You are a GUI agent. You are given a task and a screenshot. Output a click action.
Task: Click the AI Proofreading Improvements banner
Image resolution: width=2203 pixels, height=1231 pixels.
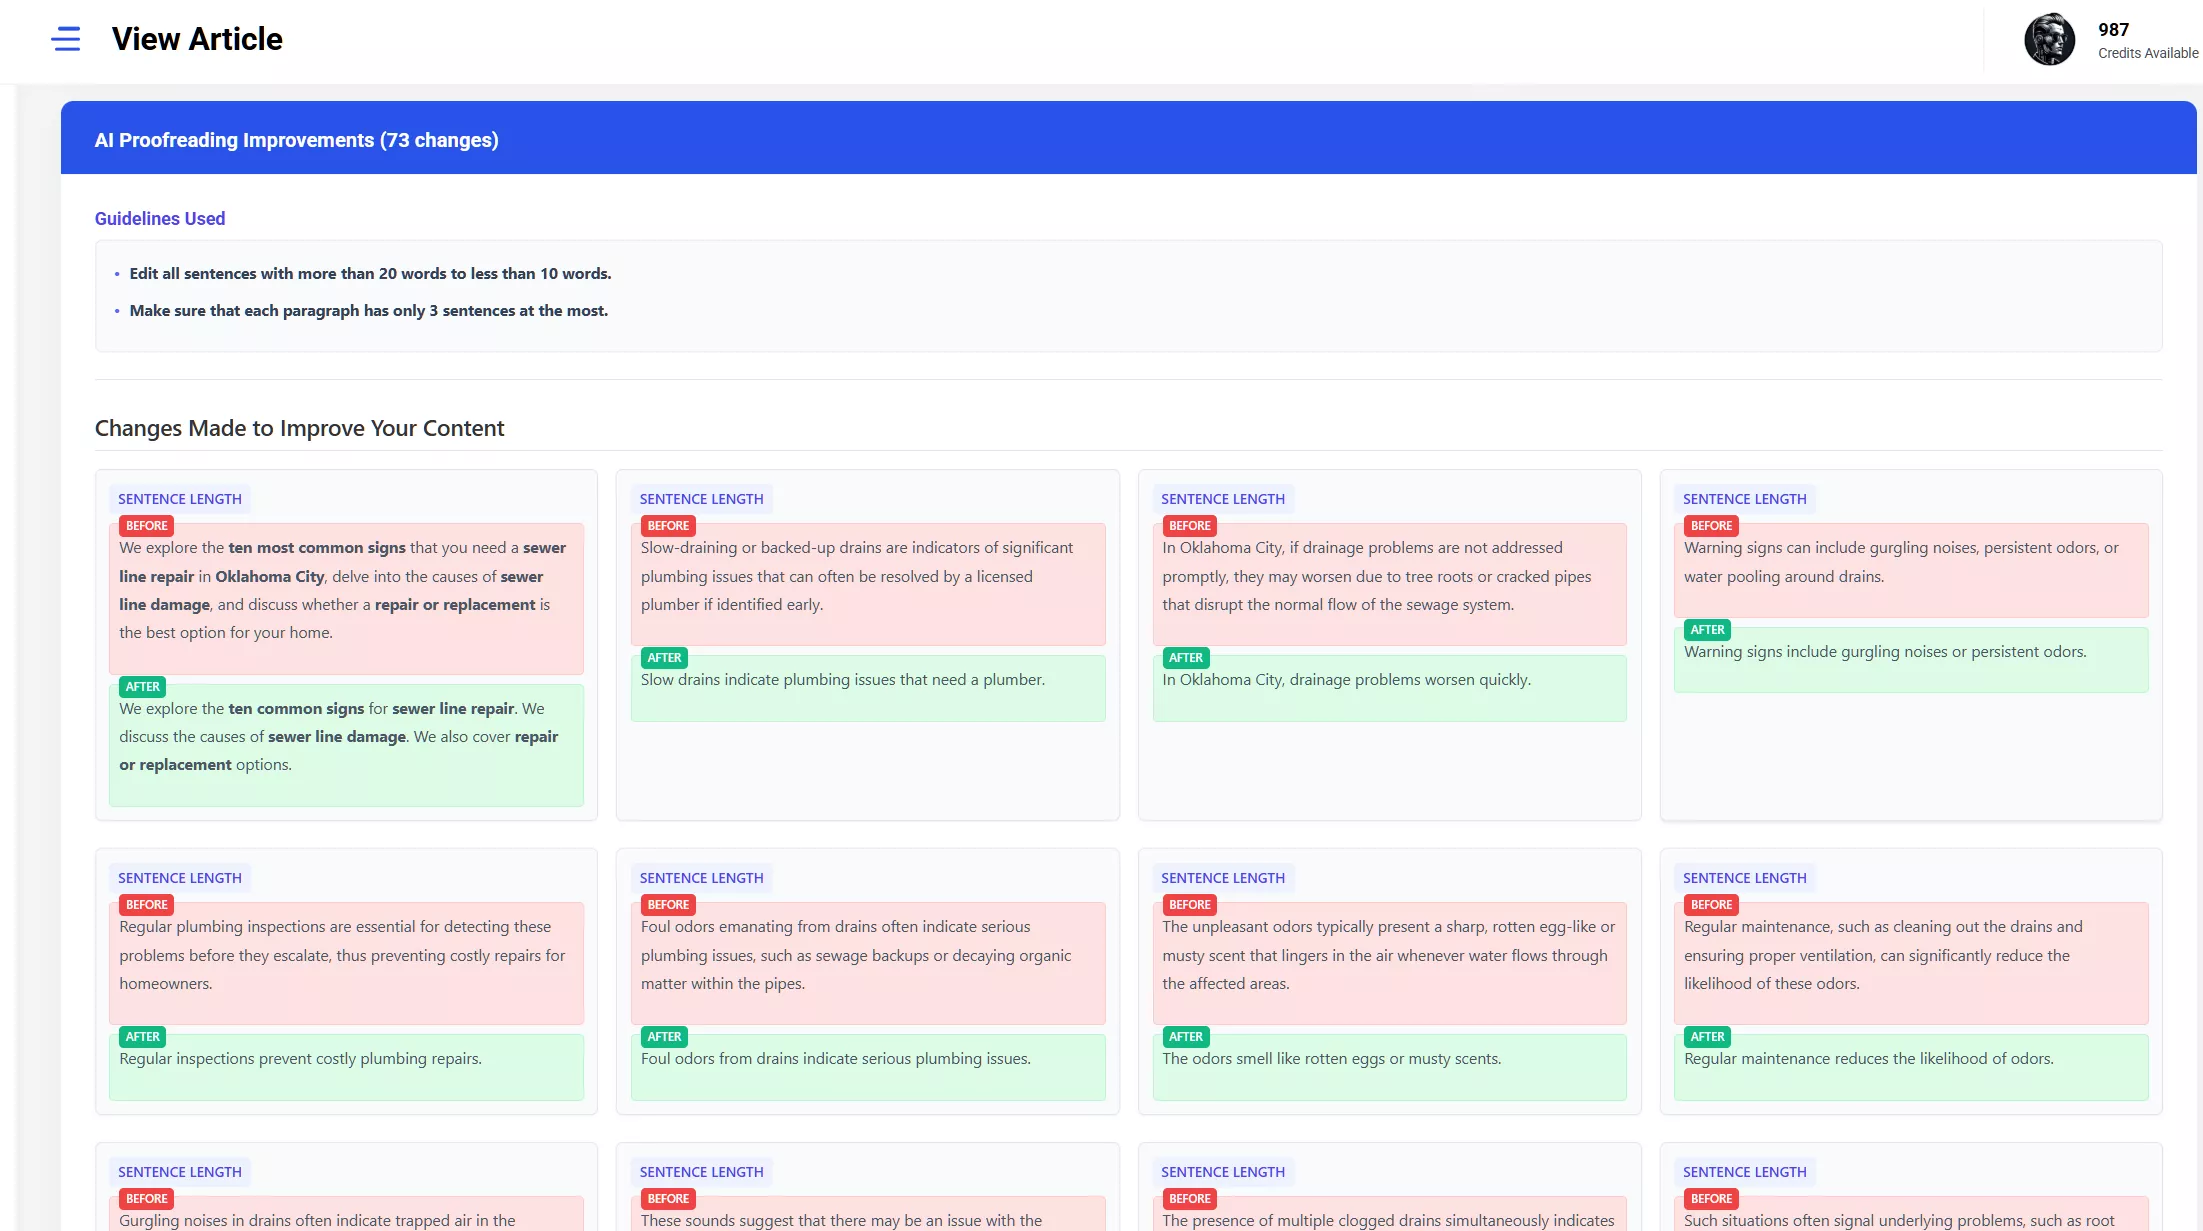click(296, 140)
